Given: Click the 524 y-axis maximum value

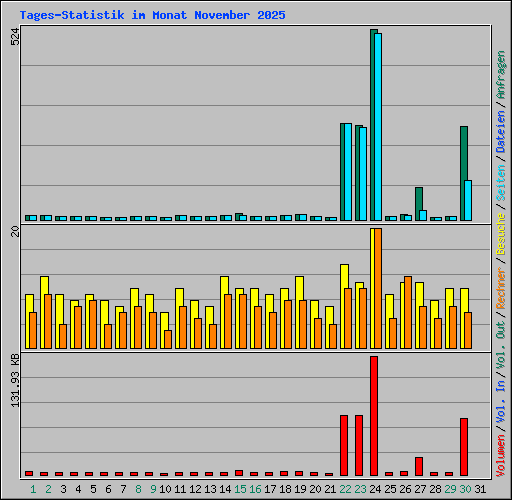Looking at the screenshot, I should click(x=15, y=36).
